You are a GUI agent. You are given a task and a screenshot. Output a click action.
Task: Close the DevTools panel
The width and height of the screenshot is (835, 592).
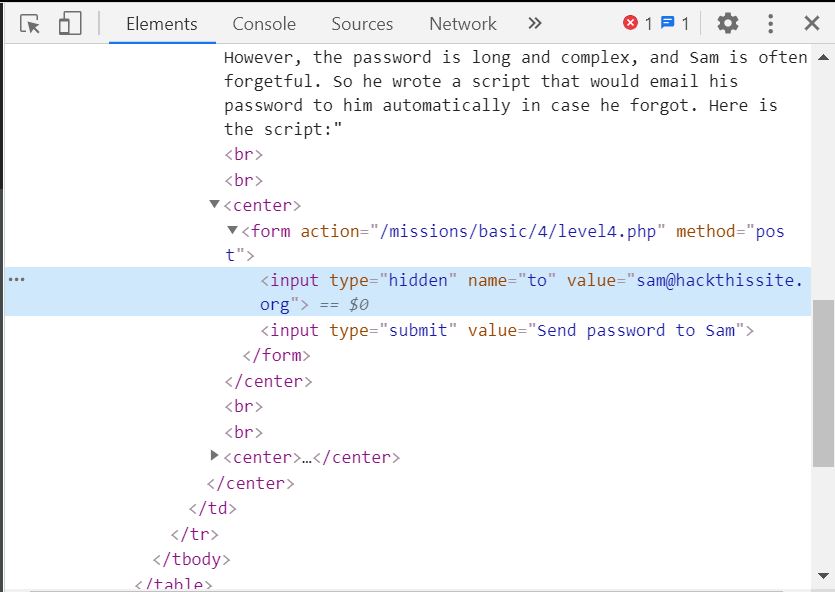[x=812, y=23]
